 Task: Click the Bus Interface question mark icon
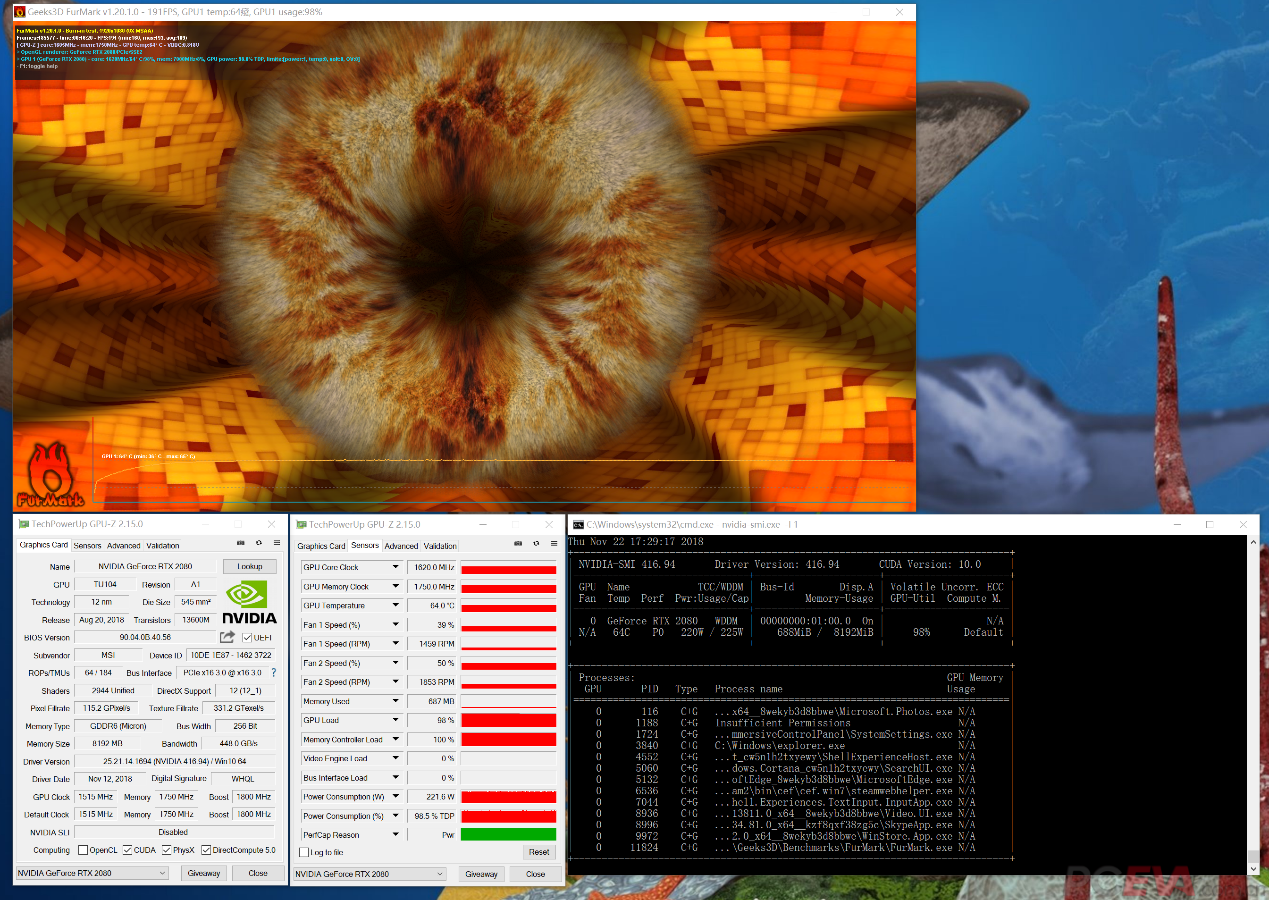273,673
